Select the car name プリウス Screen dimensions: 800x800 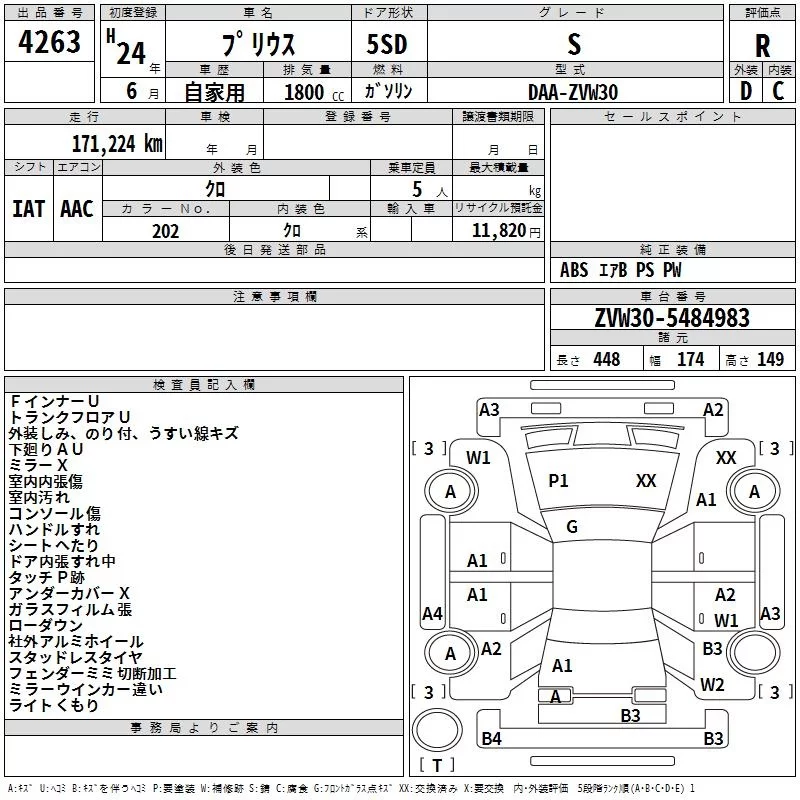point(259,44)
